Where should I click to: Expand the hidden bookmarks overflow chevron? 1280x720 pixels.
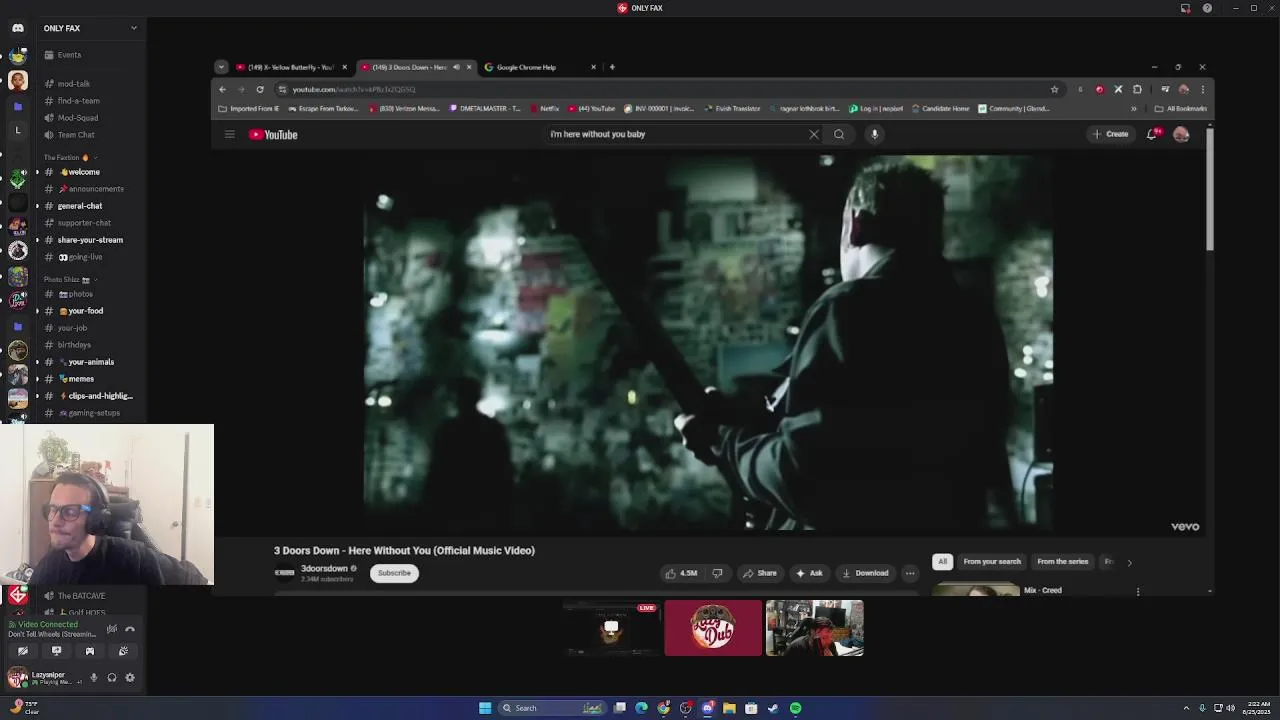click(x=1133, y=108)
